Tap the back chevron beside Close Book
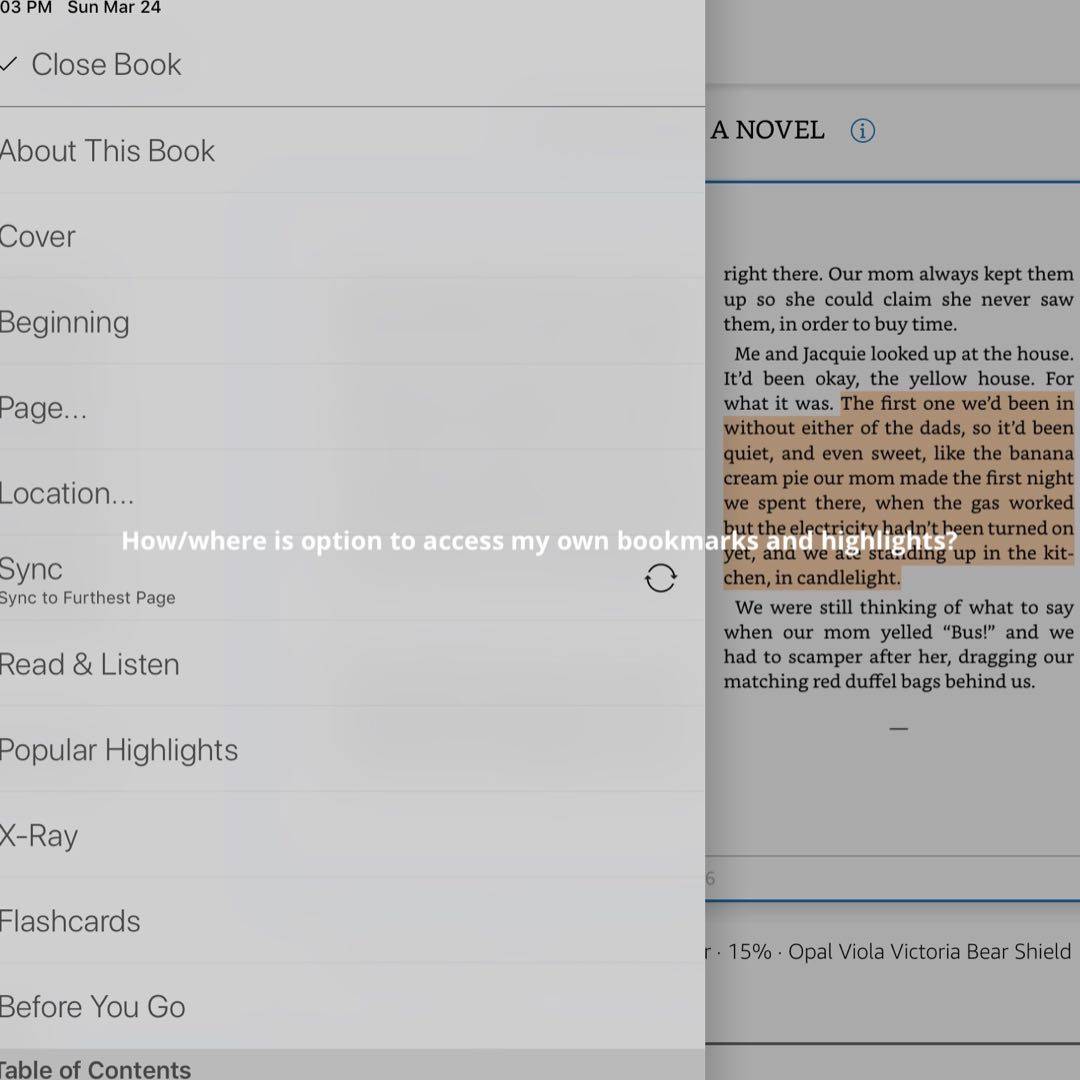1080x1080 pixels. 9,65
